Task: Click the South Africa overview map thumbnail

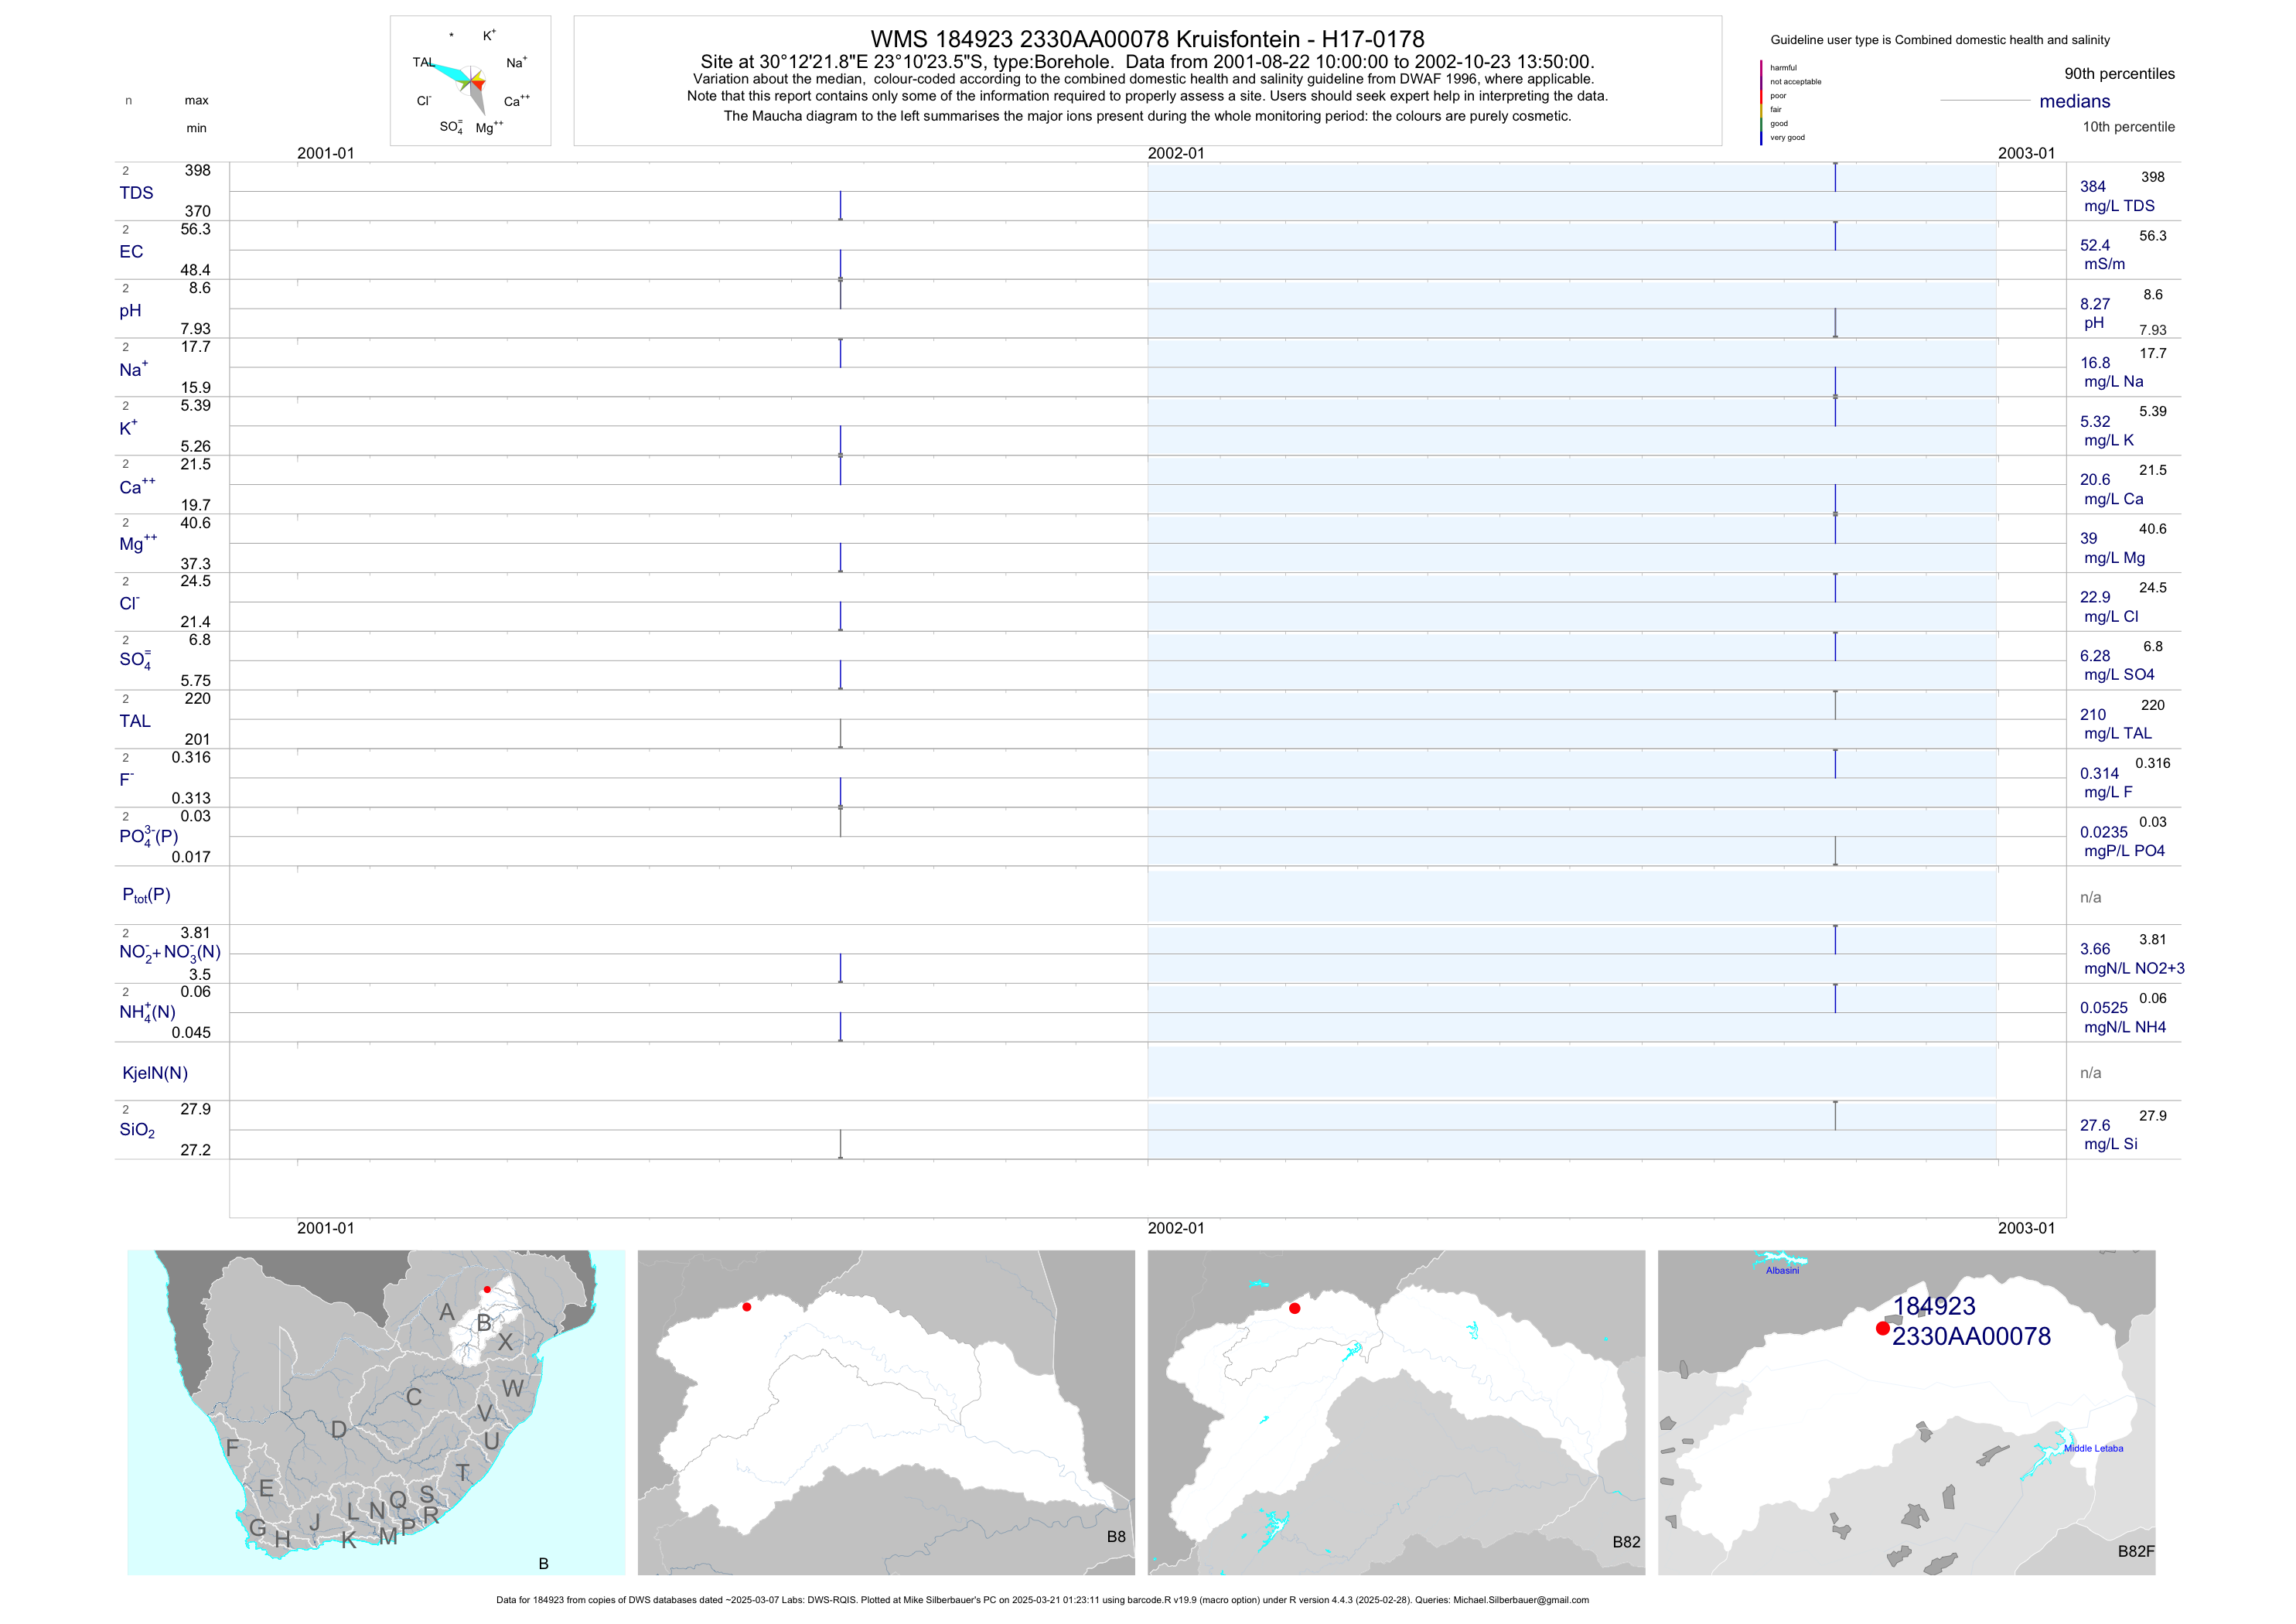Action: (376, 1412)
